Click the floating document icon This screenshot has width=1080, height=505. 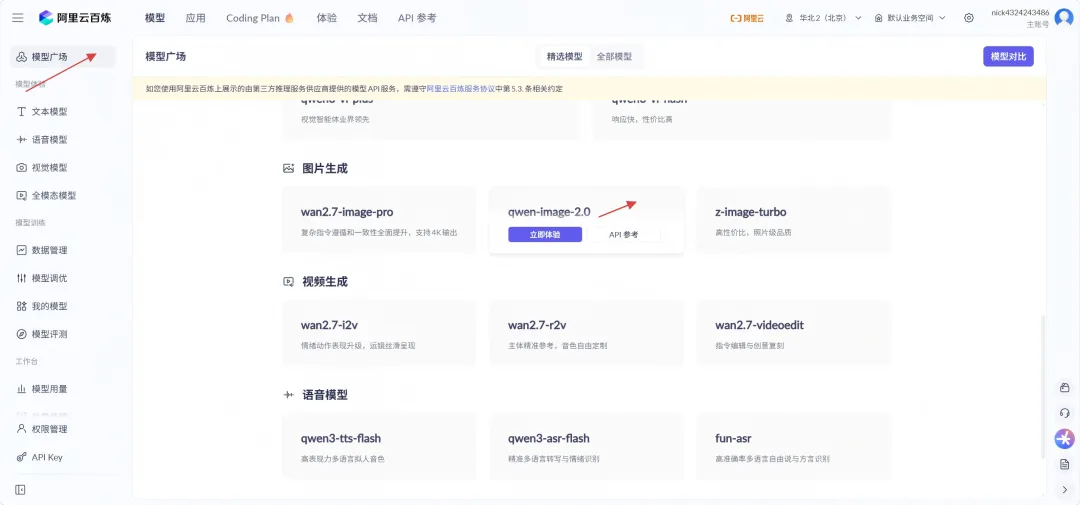(x=1064, y=464)
